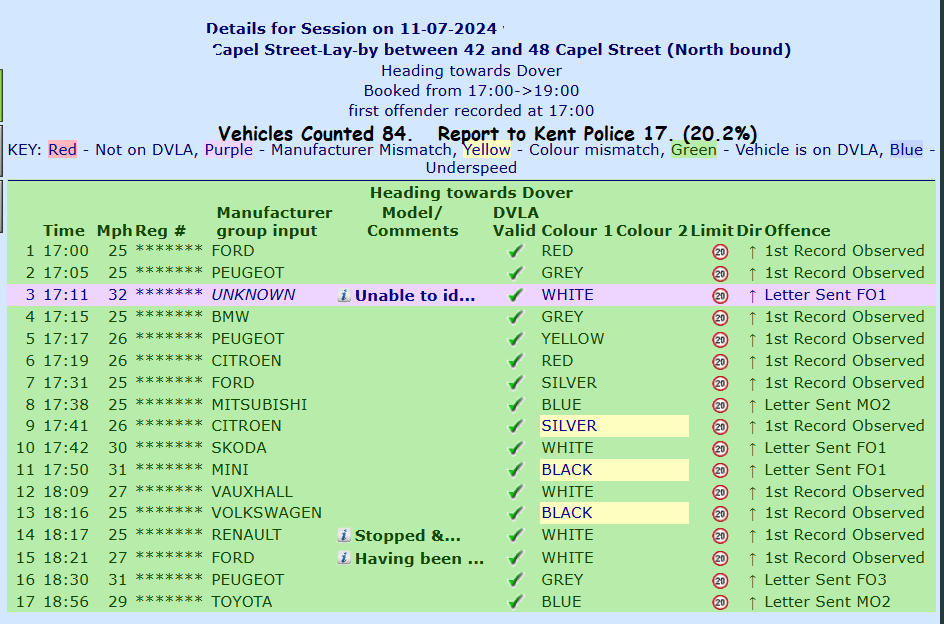Click 'Letter Sent MO2' in MITSUBISHI row
The height and width of the screenshot is (624, 944).
(x=827, y=405)
